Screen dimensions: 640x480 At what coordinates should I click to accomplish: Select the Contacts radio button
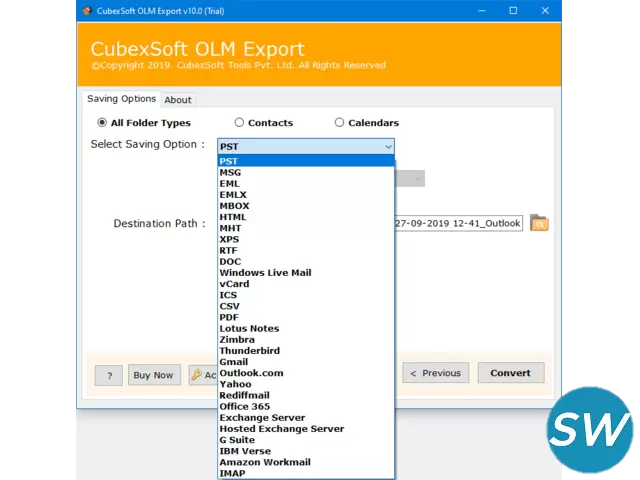pos(239,123)
